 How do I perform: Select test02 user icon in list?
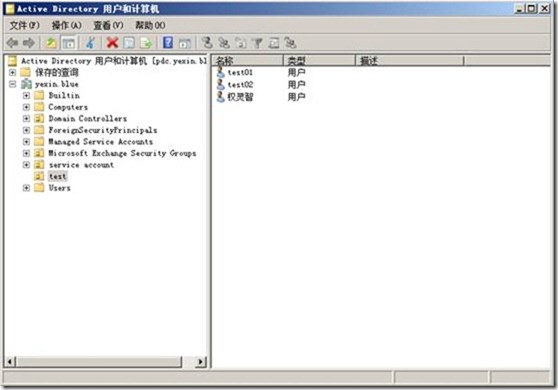221,85
